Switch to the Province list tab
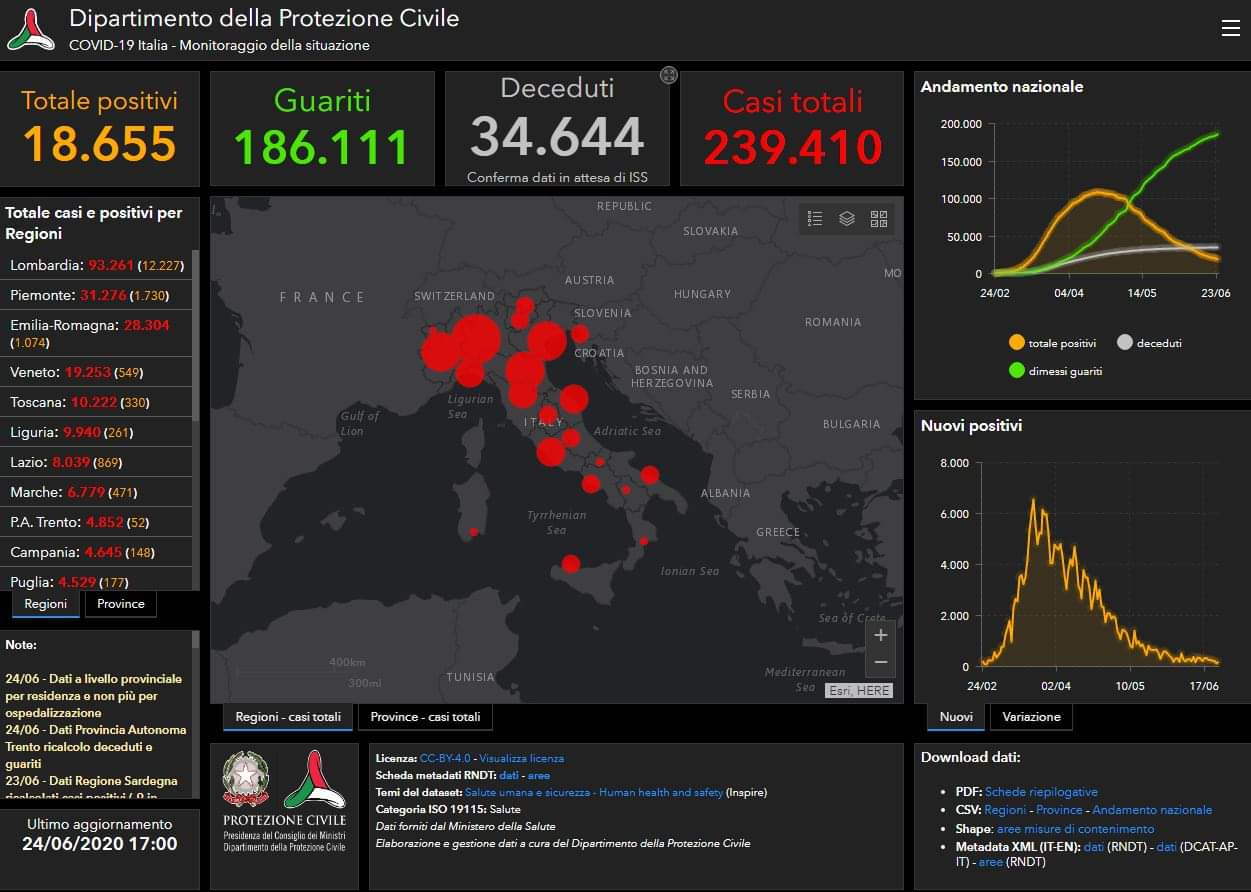 (121, 604)
